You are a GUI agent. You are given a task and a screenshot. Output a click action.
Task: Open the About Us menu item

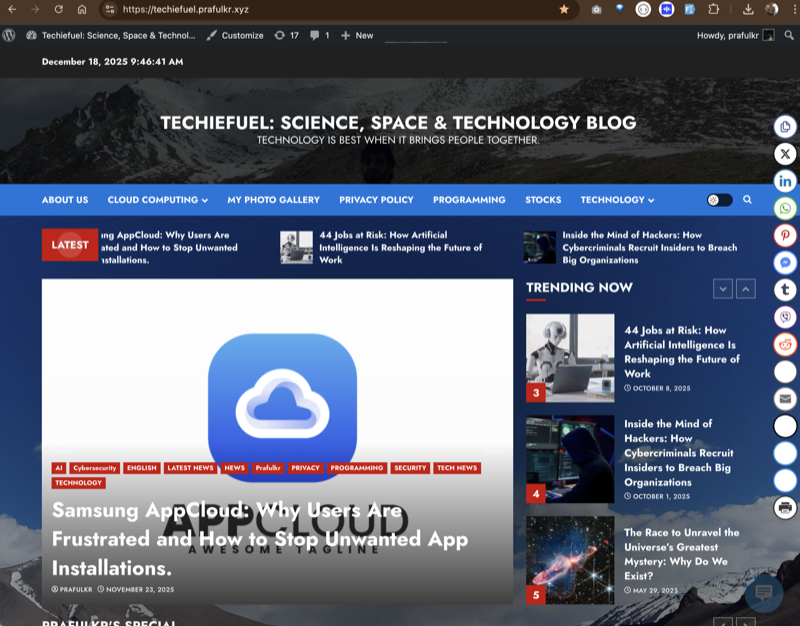(x=64, y=200)
